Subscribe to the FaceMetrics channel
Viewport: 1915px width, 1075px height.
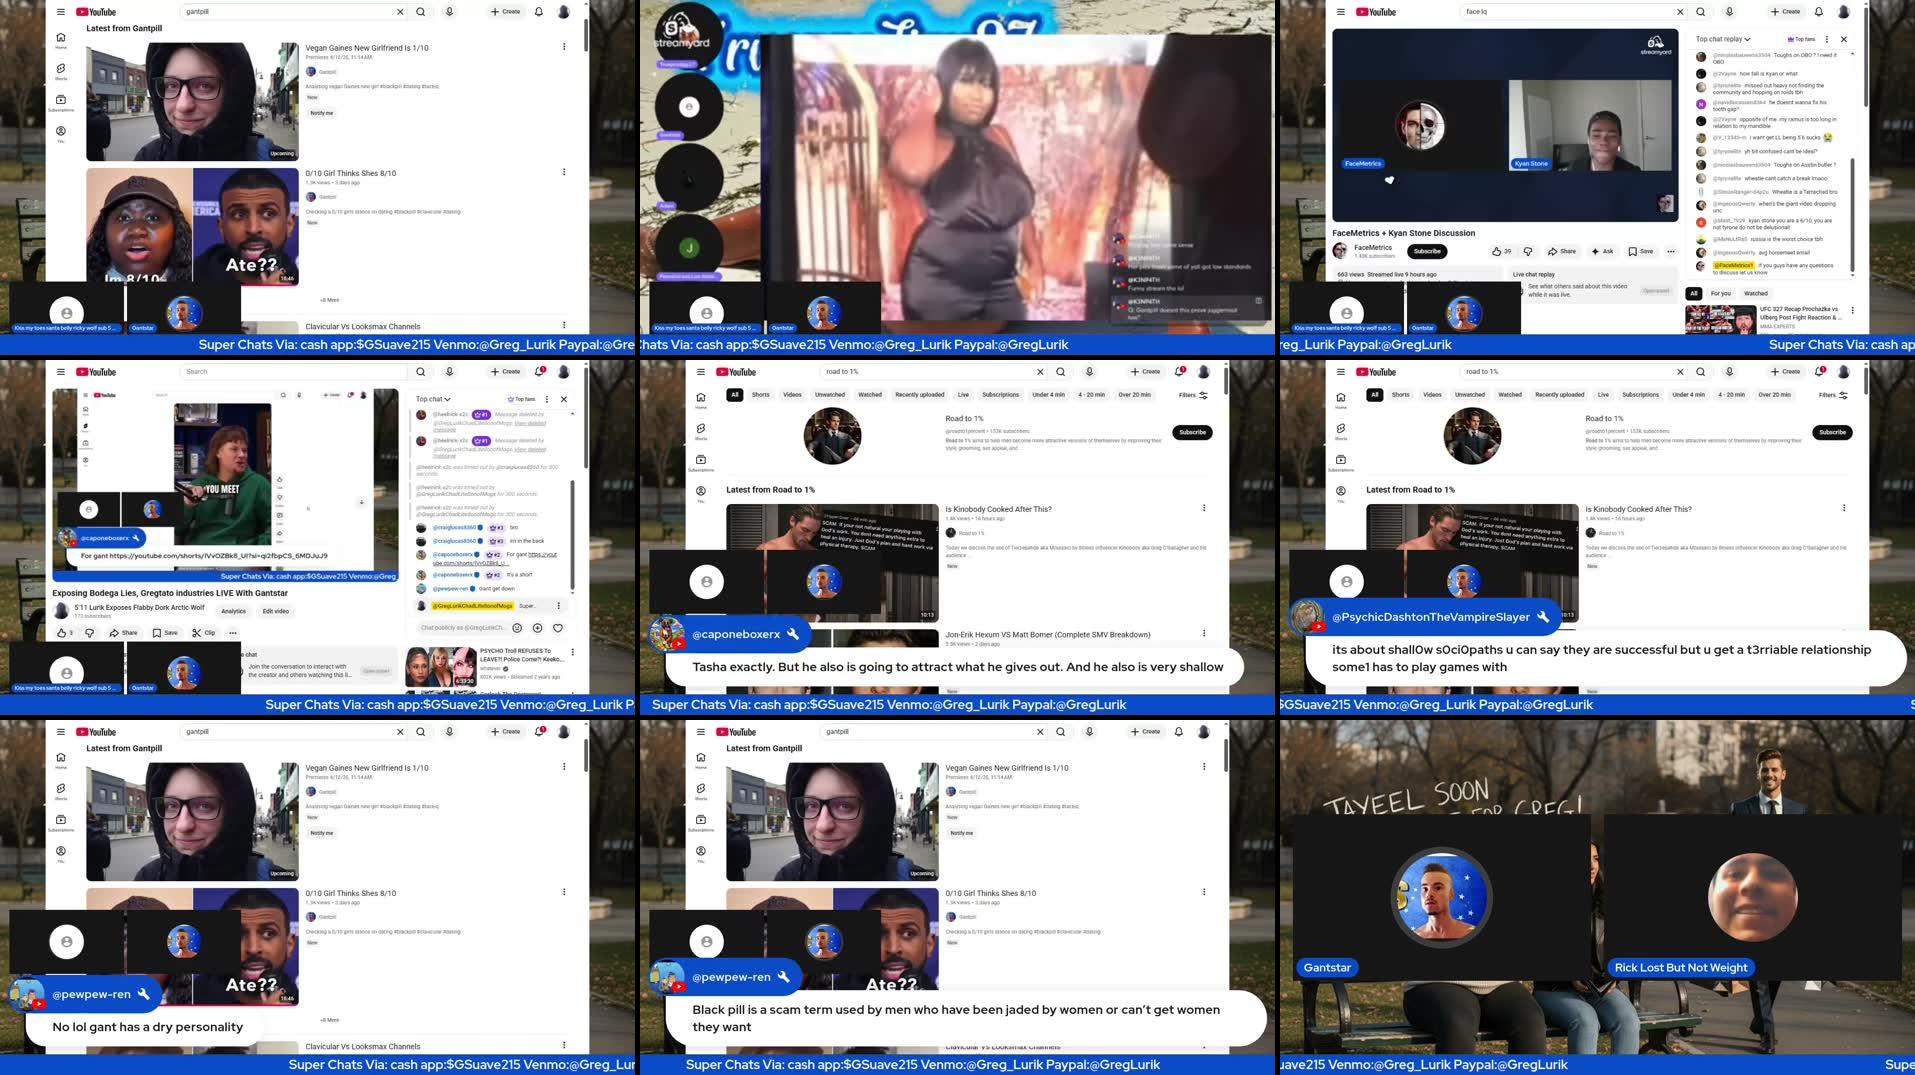[1427, 251]
